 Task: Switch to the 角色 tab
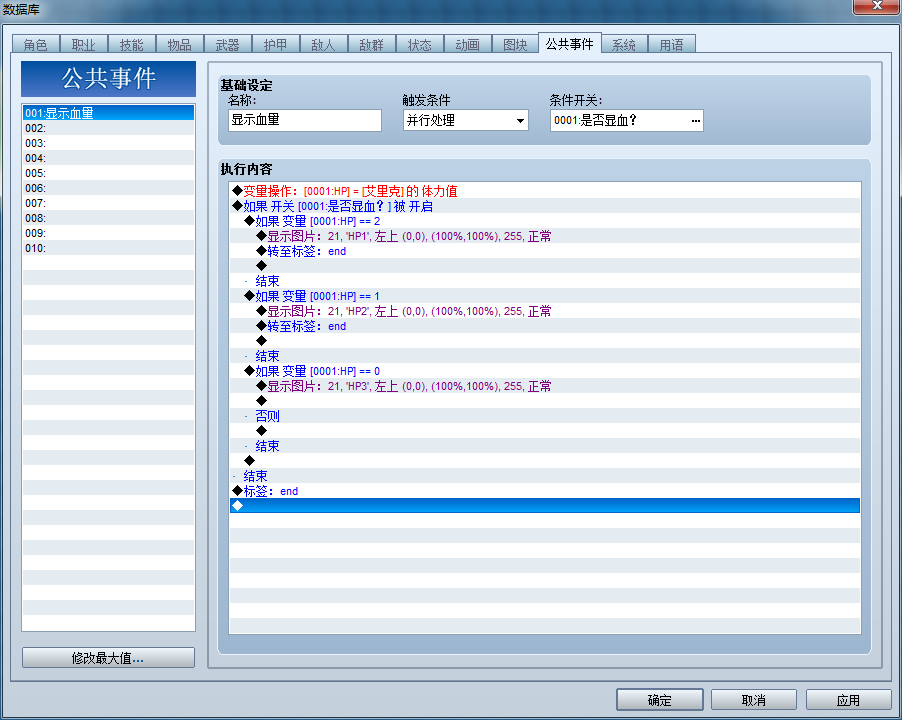coord(36,44)
